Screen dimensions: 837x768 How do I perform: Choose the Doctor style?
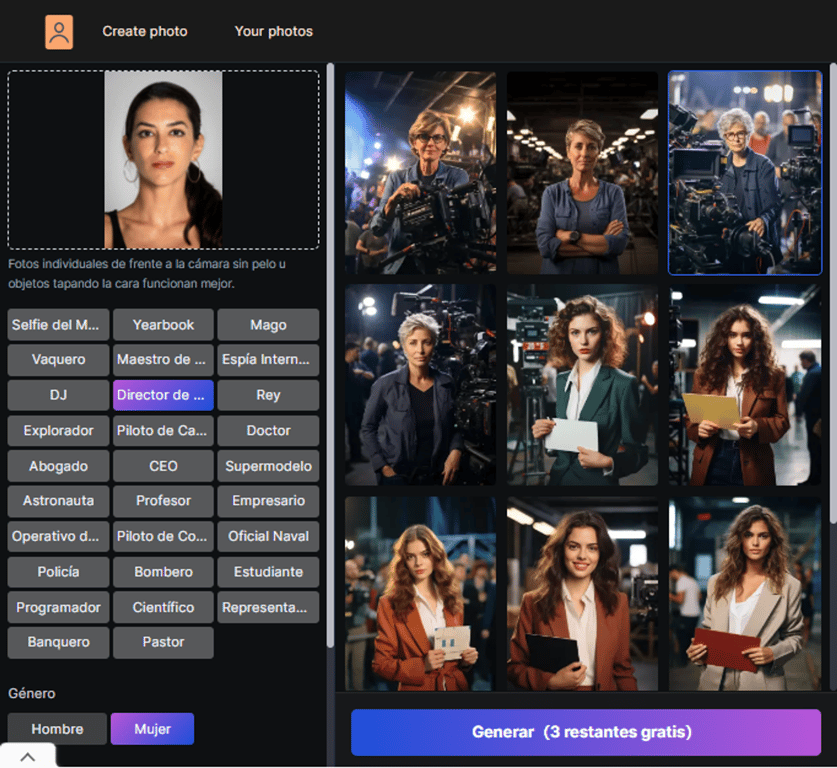tap(268, 431)
